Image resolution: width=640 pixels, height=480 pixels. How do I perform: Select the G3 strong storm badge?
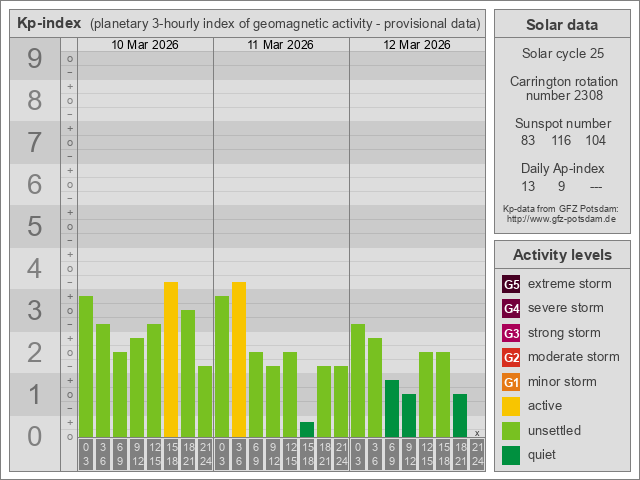(x=511, y=333)
